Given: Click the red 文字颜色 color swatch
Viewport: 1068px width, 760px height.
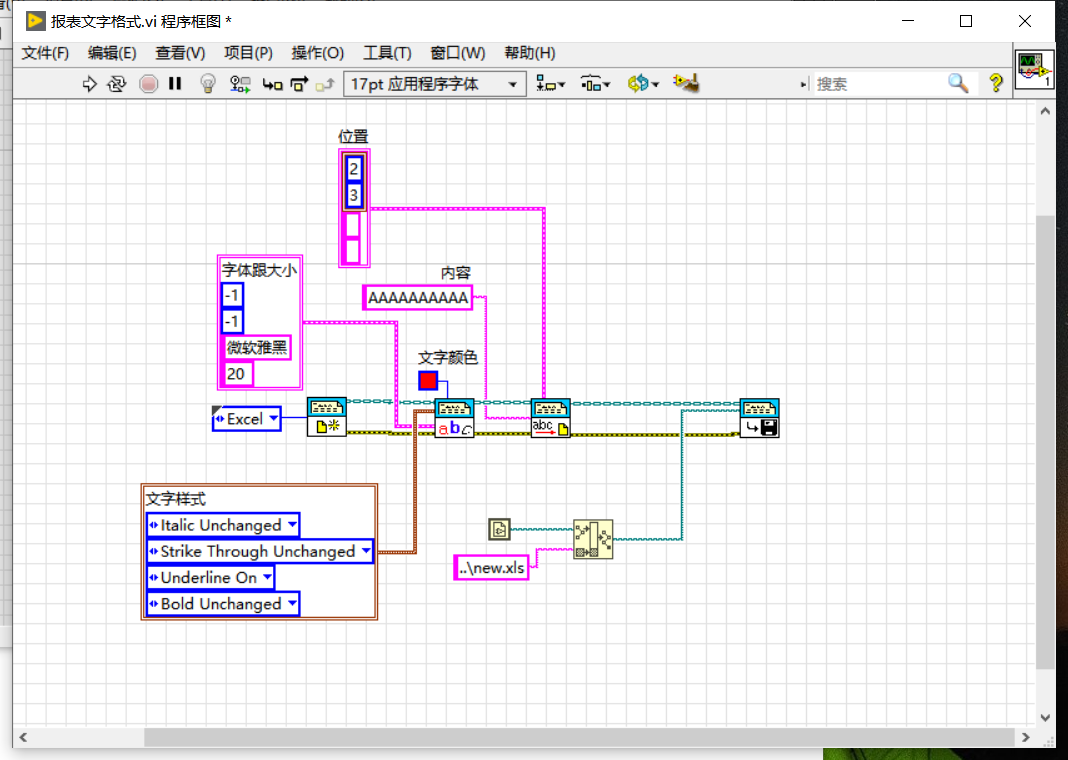Looking at the screenshot, I should click(x=429, y=381).
